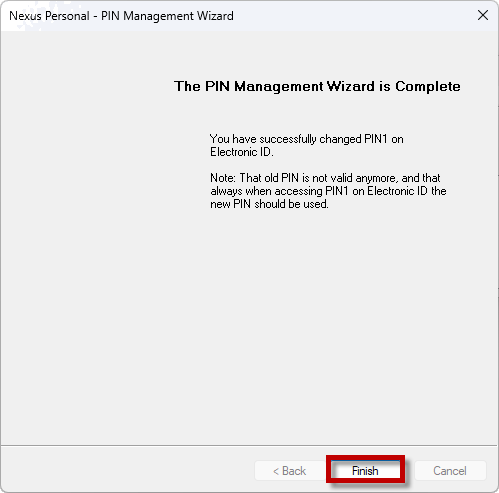Click the "You have successfully changed" line

point(285,139)
